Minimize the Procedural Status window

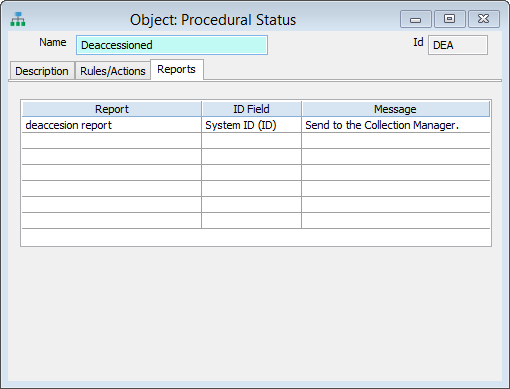(x=416, y=19)
